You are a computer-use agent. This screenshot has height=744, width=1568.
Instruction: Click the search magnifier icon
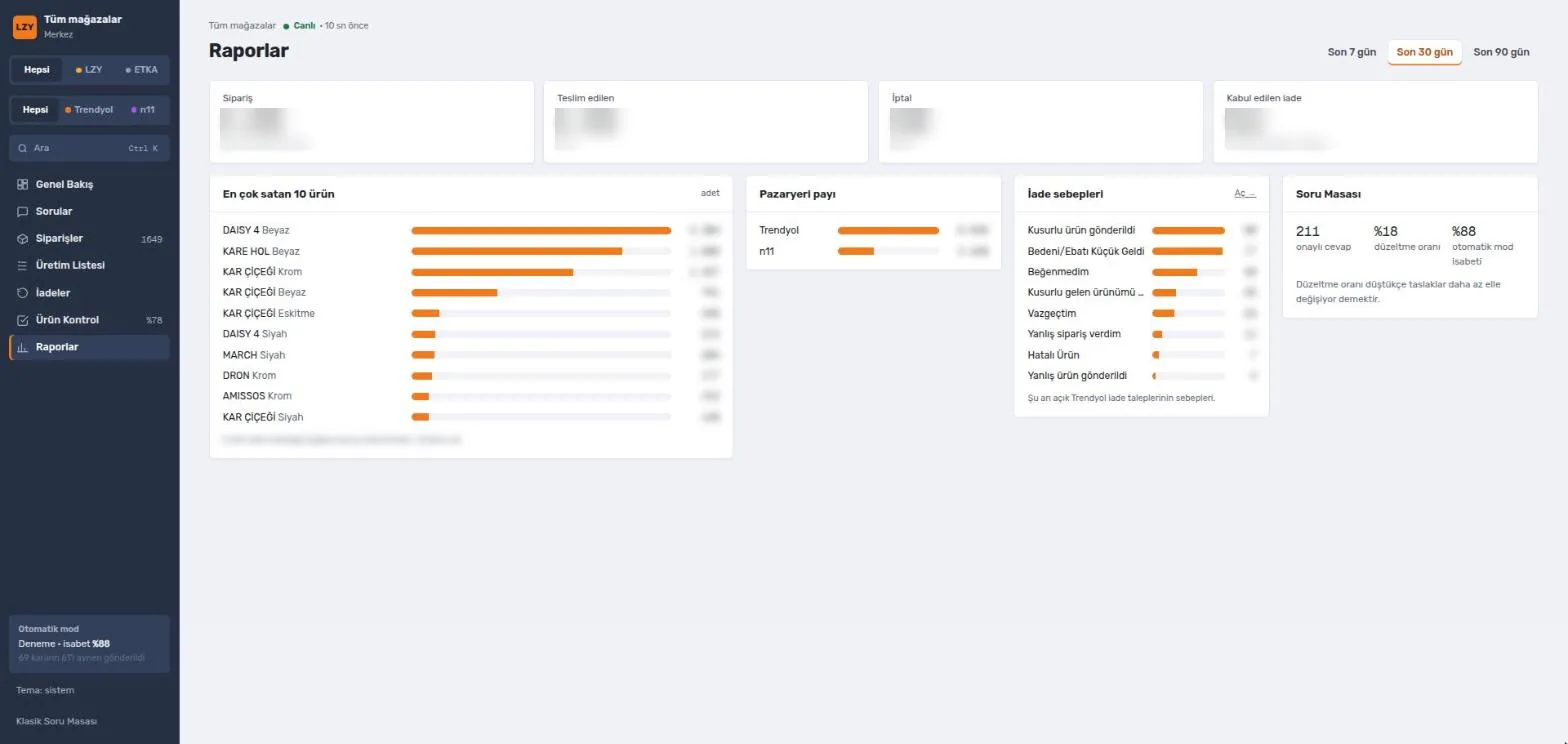(x=23, y=148)
